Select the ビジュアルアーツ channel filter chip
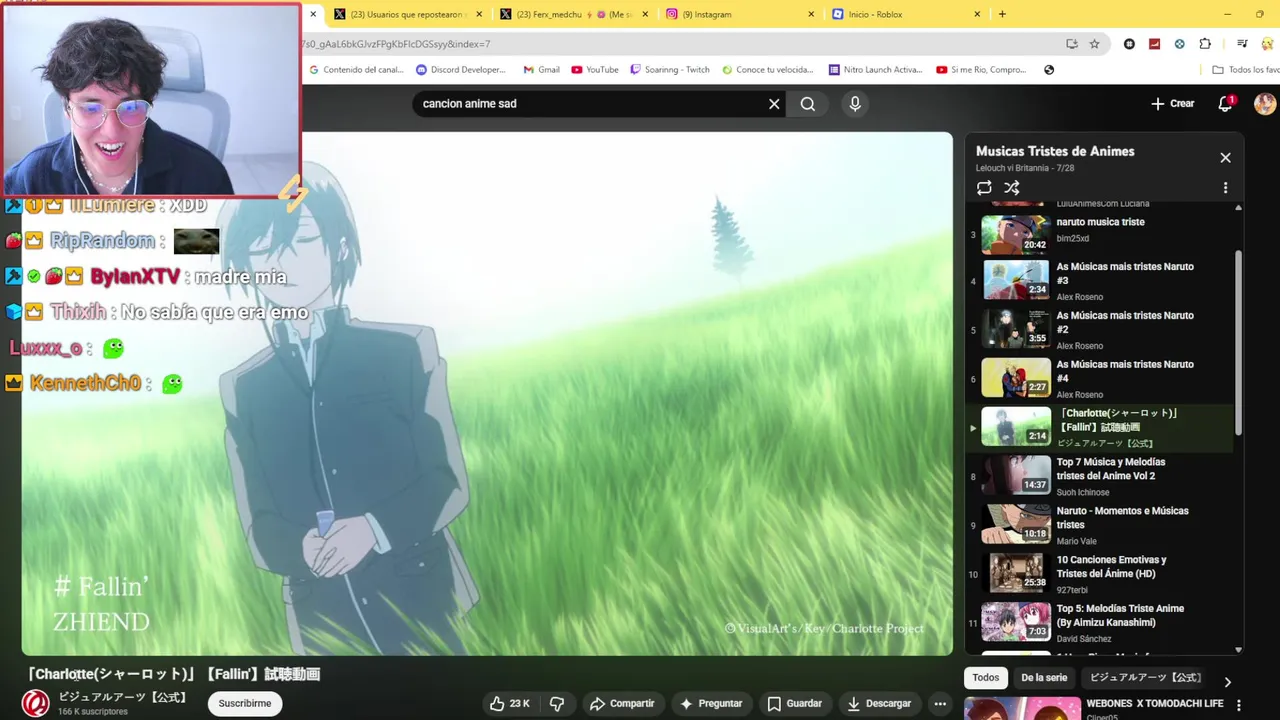The width and height of the screenshot is (1280, 720). pyautogui.click(x=1145, y=678)
